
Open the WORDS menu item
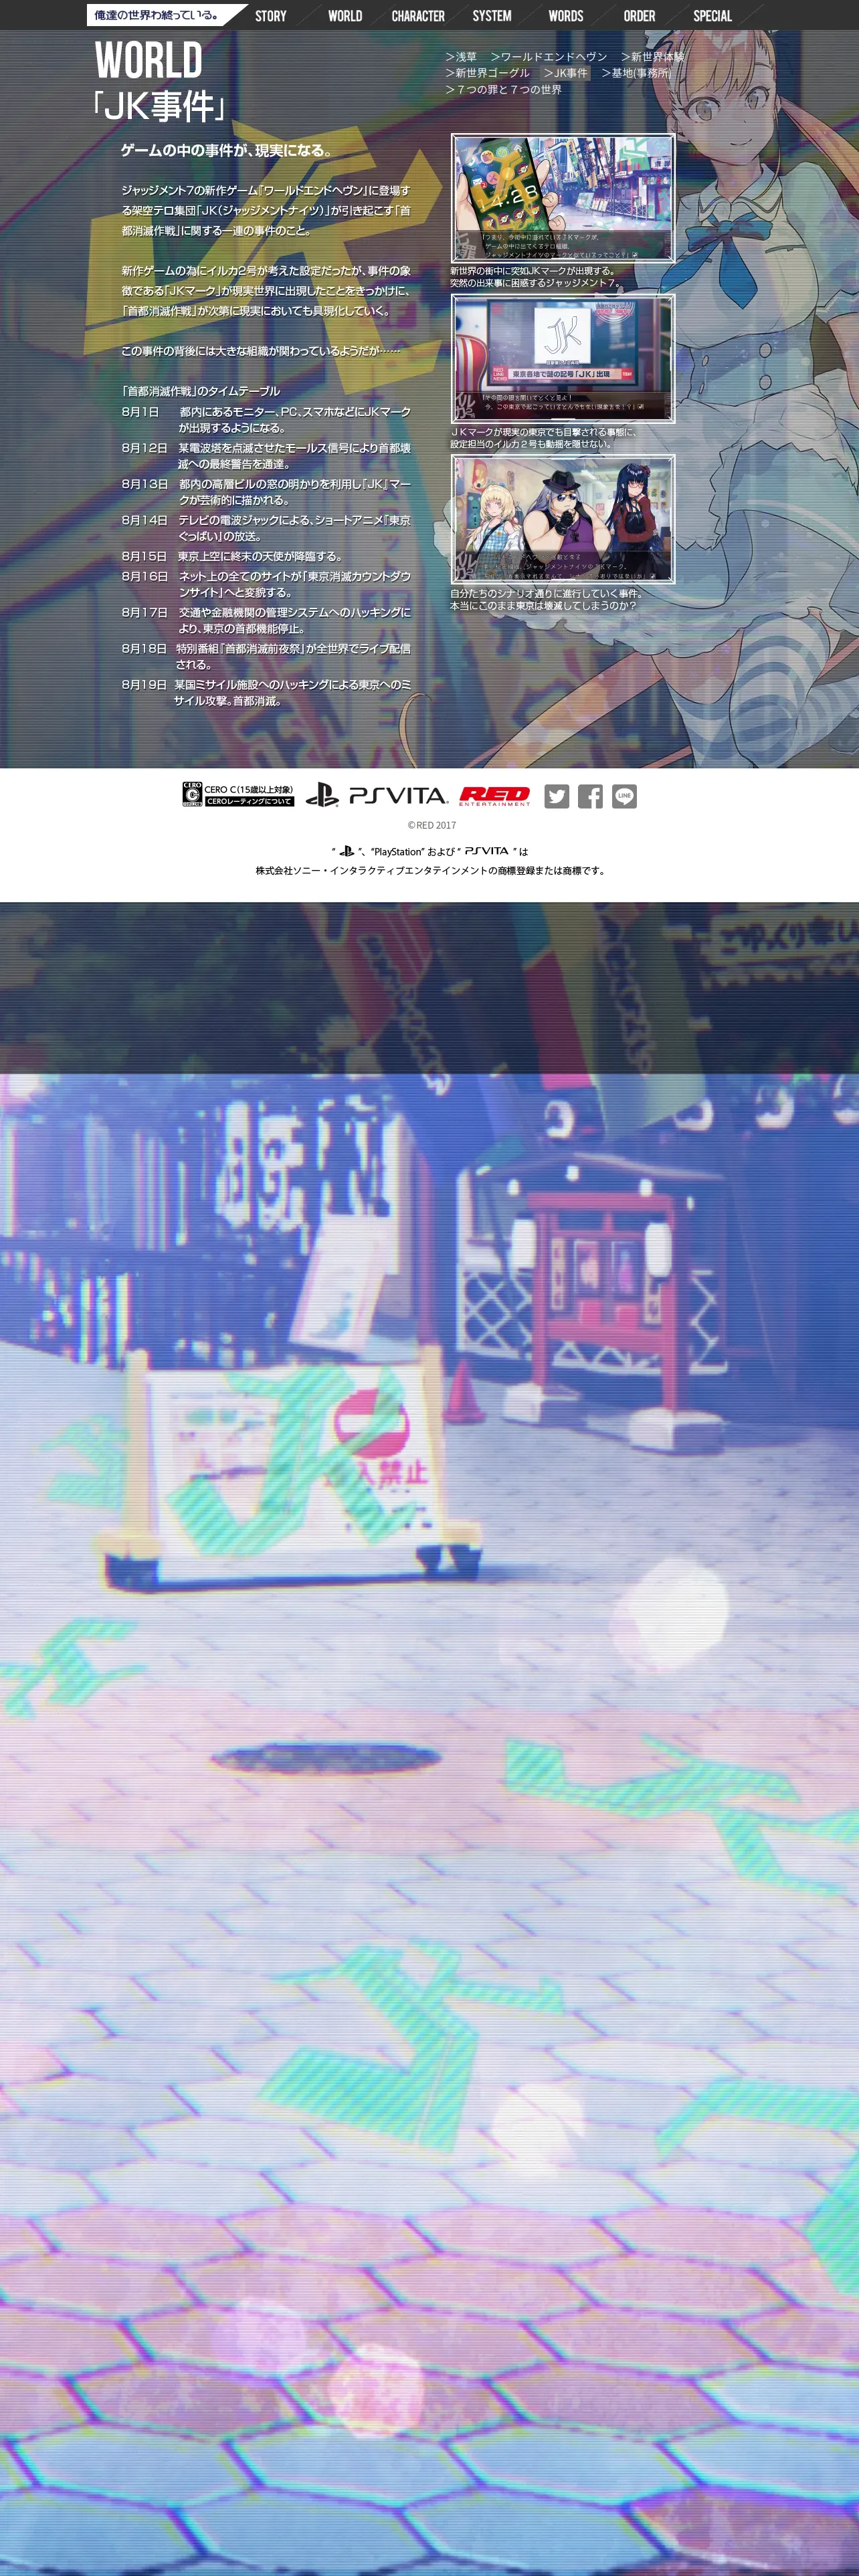(x=566, y=16)
